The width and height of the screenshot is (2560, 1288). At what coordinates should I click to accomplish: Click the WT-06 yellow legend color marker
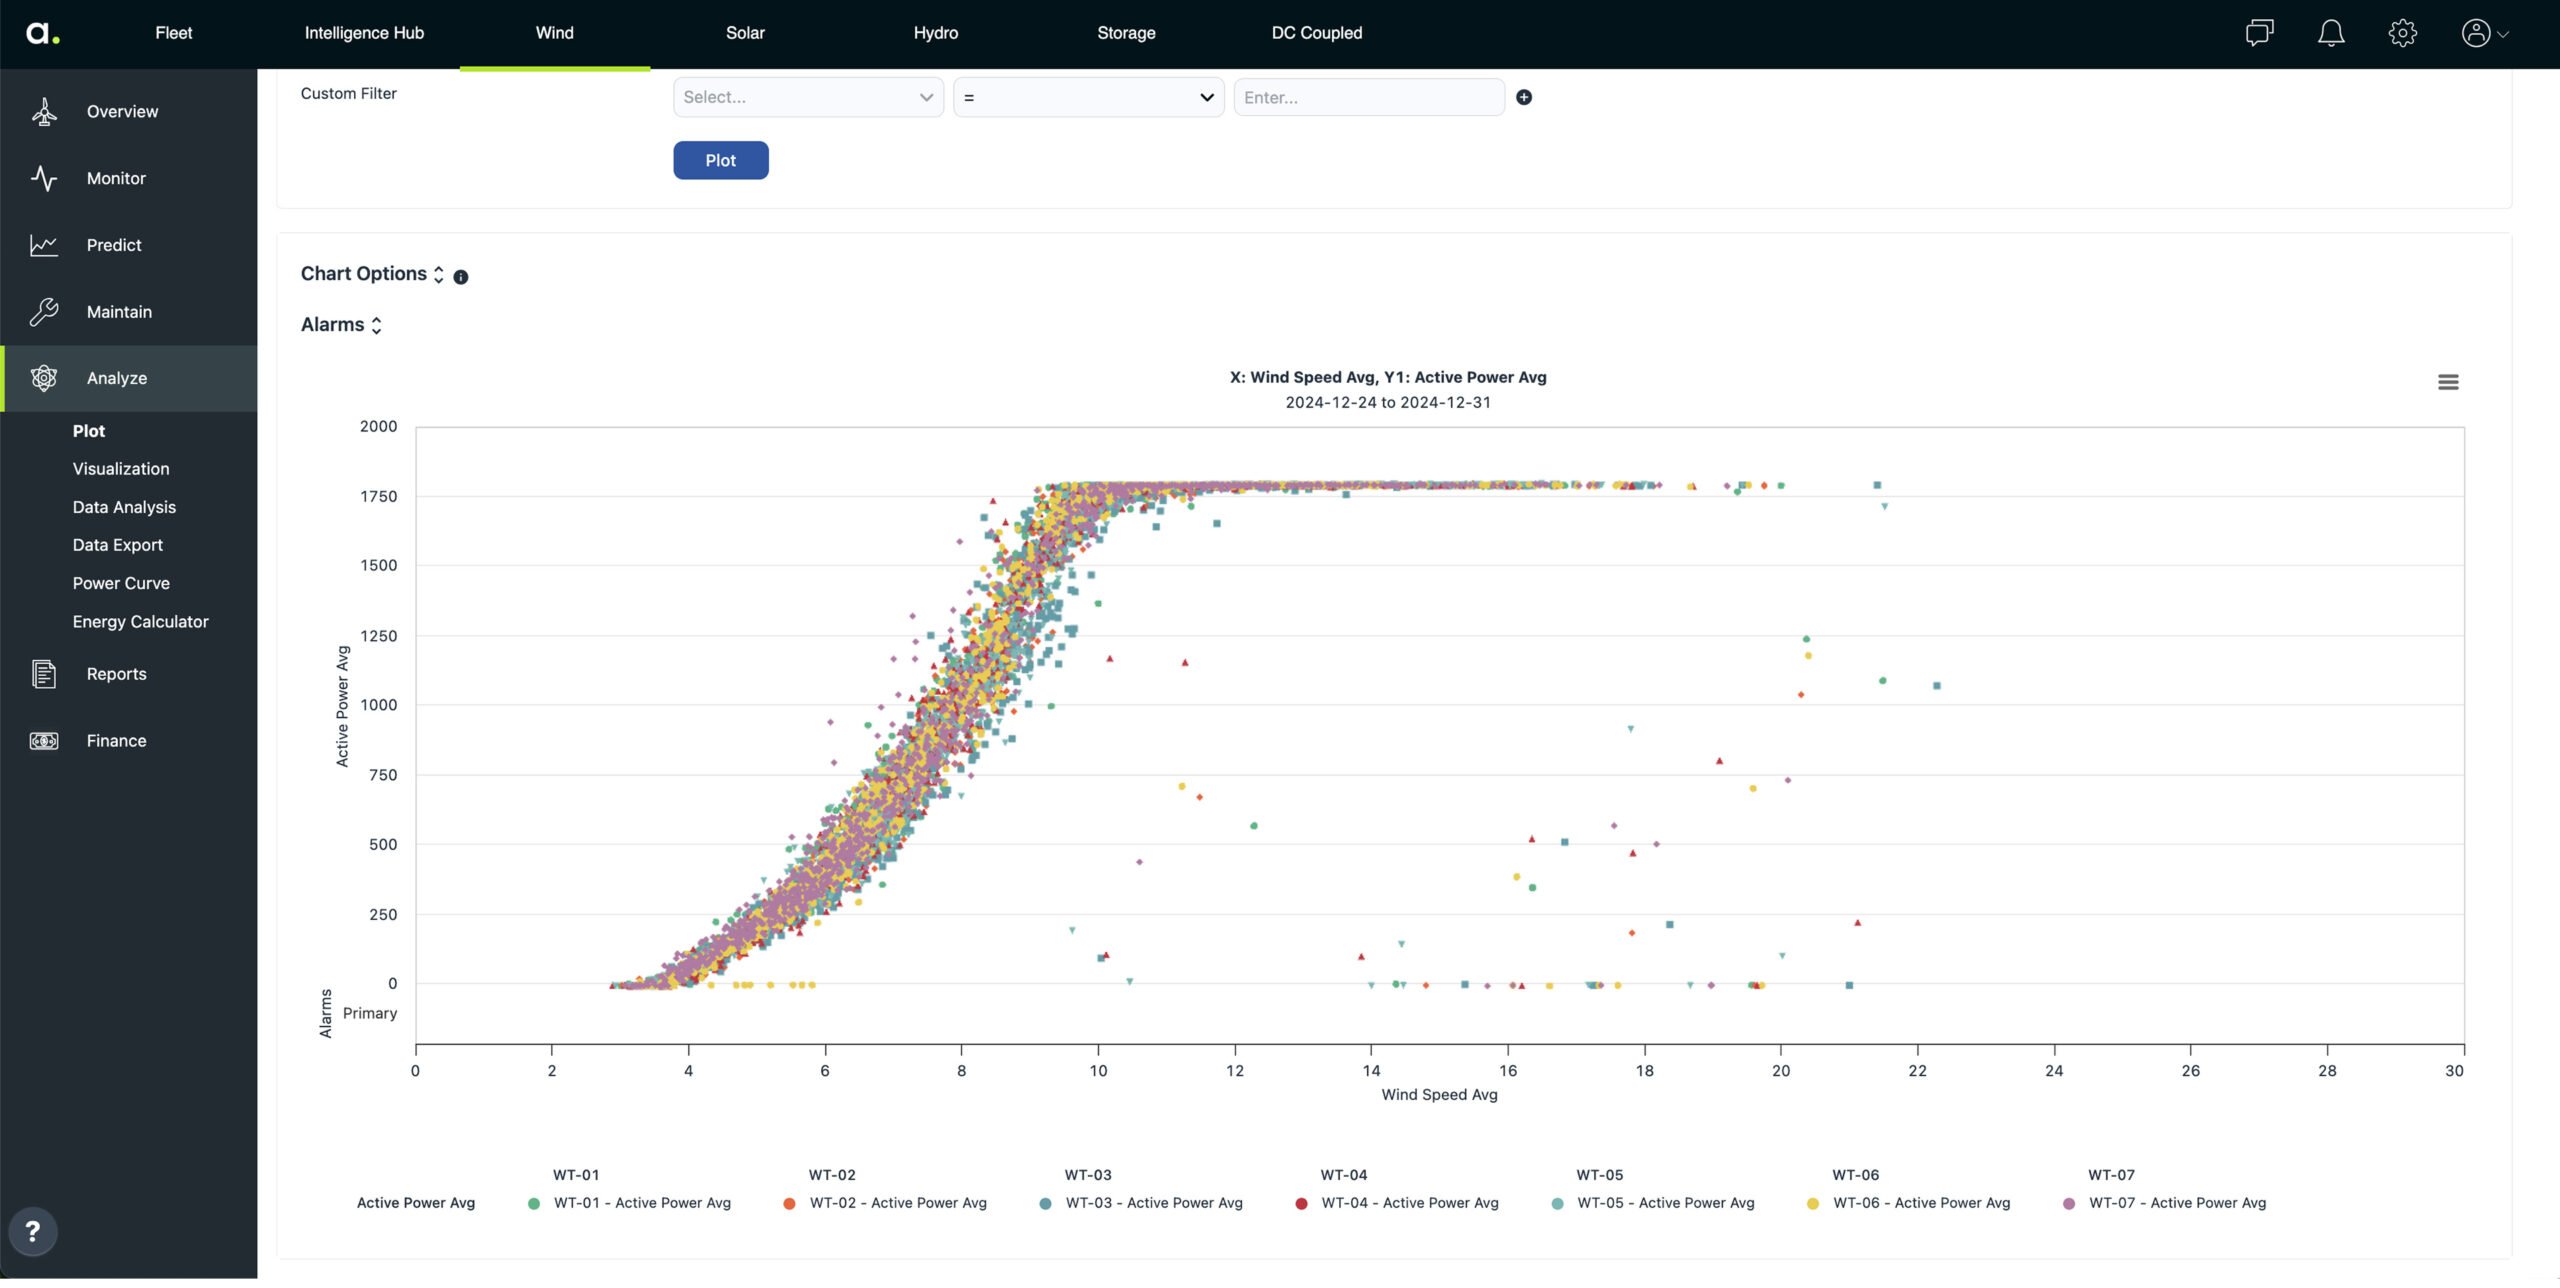coord(1813,1204)
